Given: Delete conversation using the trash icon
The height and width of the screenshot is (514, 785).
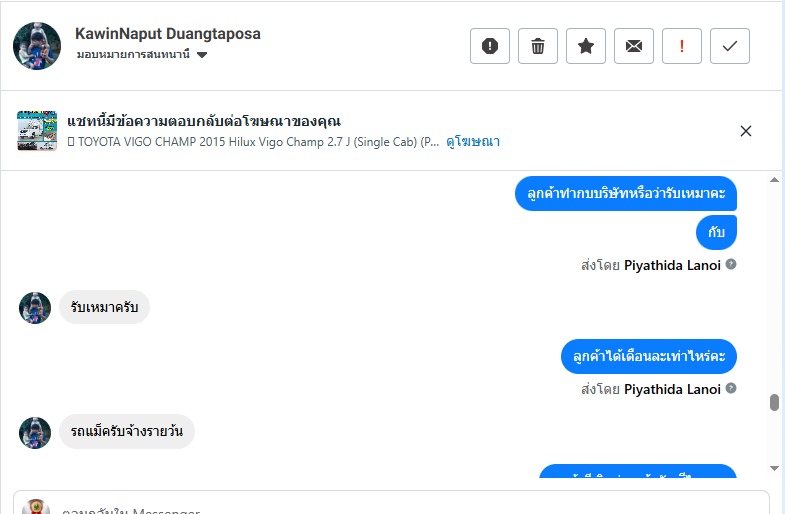Looking at the screenshot, I should pyautogui.click(x=538, y=46).
